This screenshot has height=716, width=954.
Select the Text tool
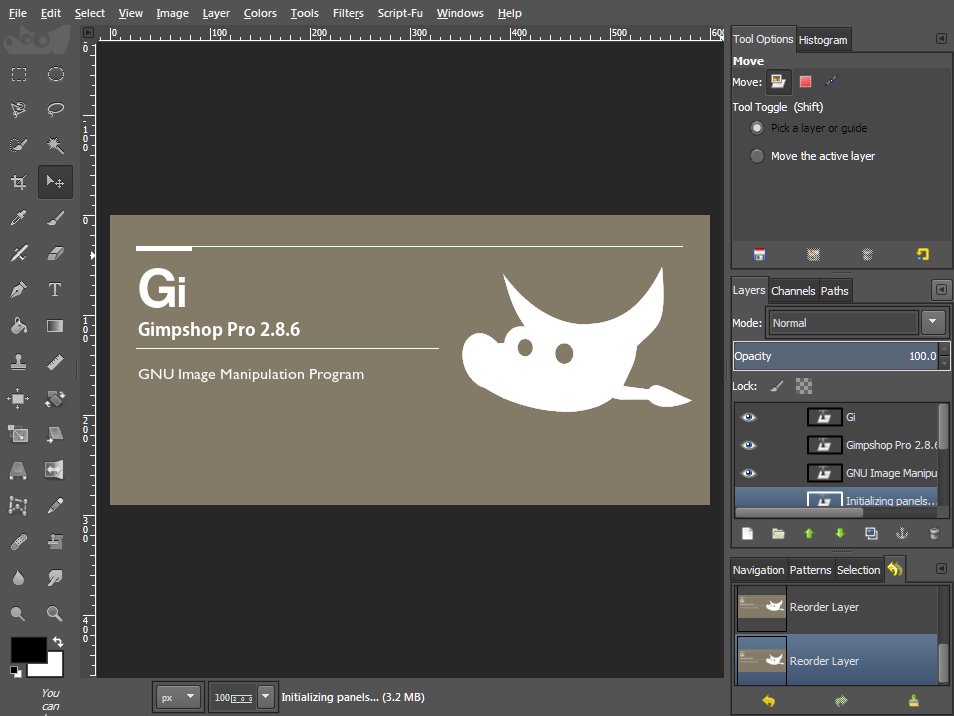[x=55, y=290]
